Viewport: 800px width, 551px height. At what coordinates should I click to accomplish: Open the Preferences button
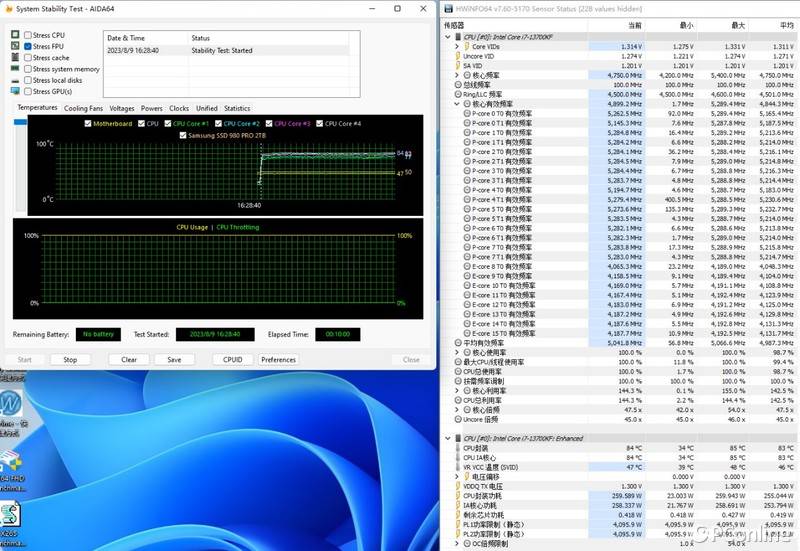[279, 360]
